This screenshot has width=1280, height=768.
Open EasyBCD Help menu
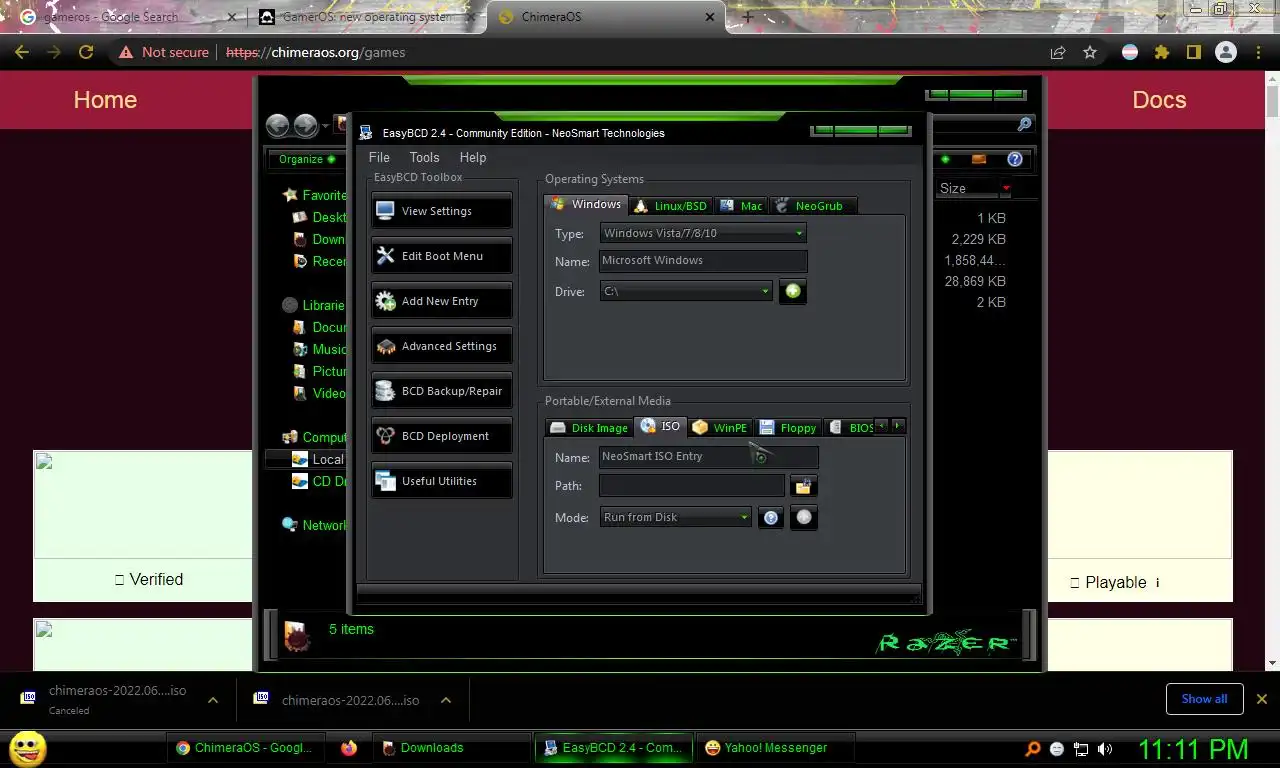coord(473,157)
